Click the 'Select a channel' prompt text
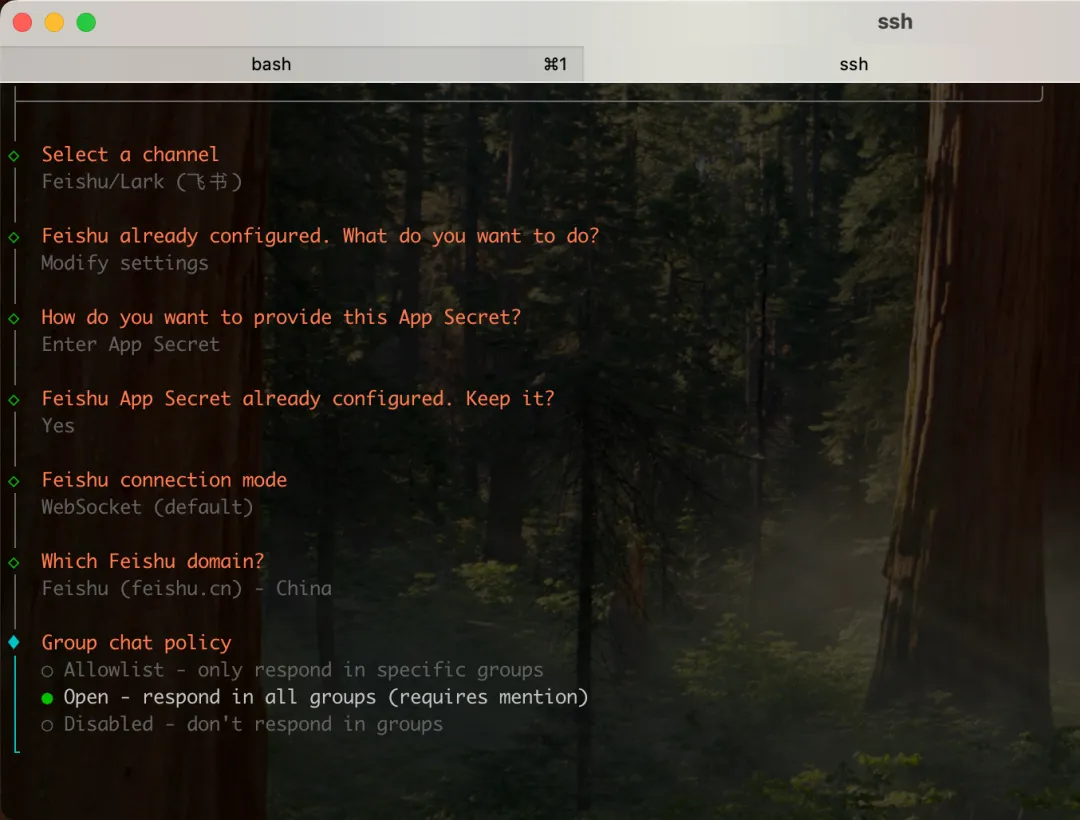 tap(130, 154)
